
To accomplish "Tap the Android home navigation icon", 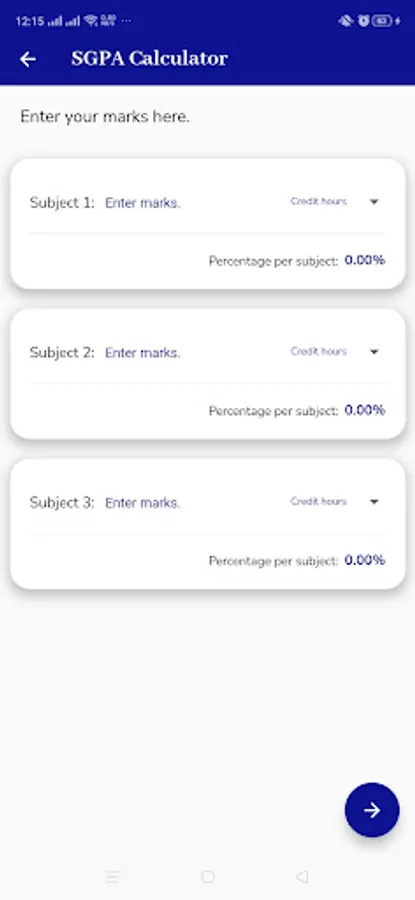I will [208, 876].
